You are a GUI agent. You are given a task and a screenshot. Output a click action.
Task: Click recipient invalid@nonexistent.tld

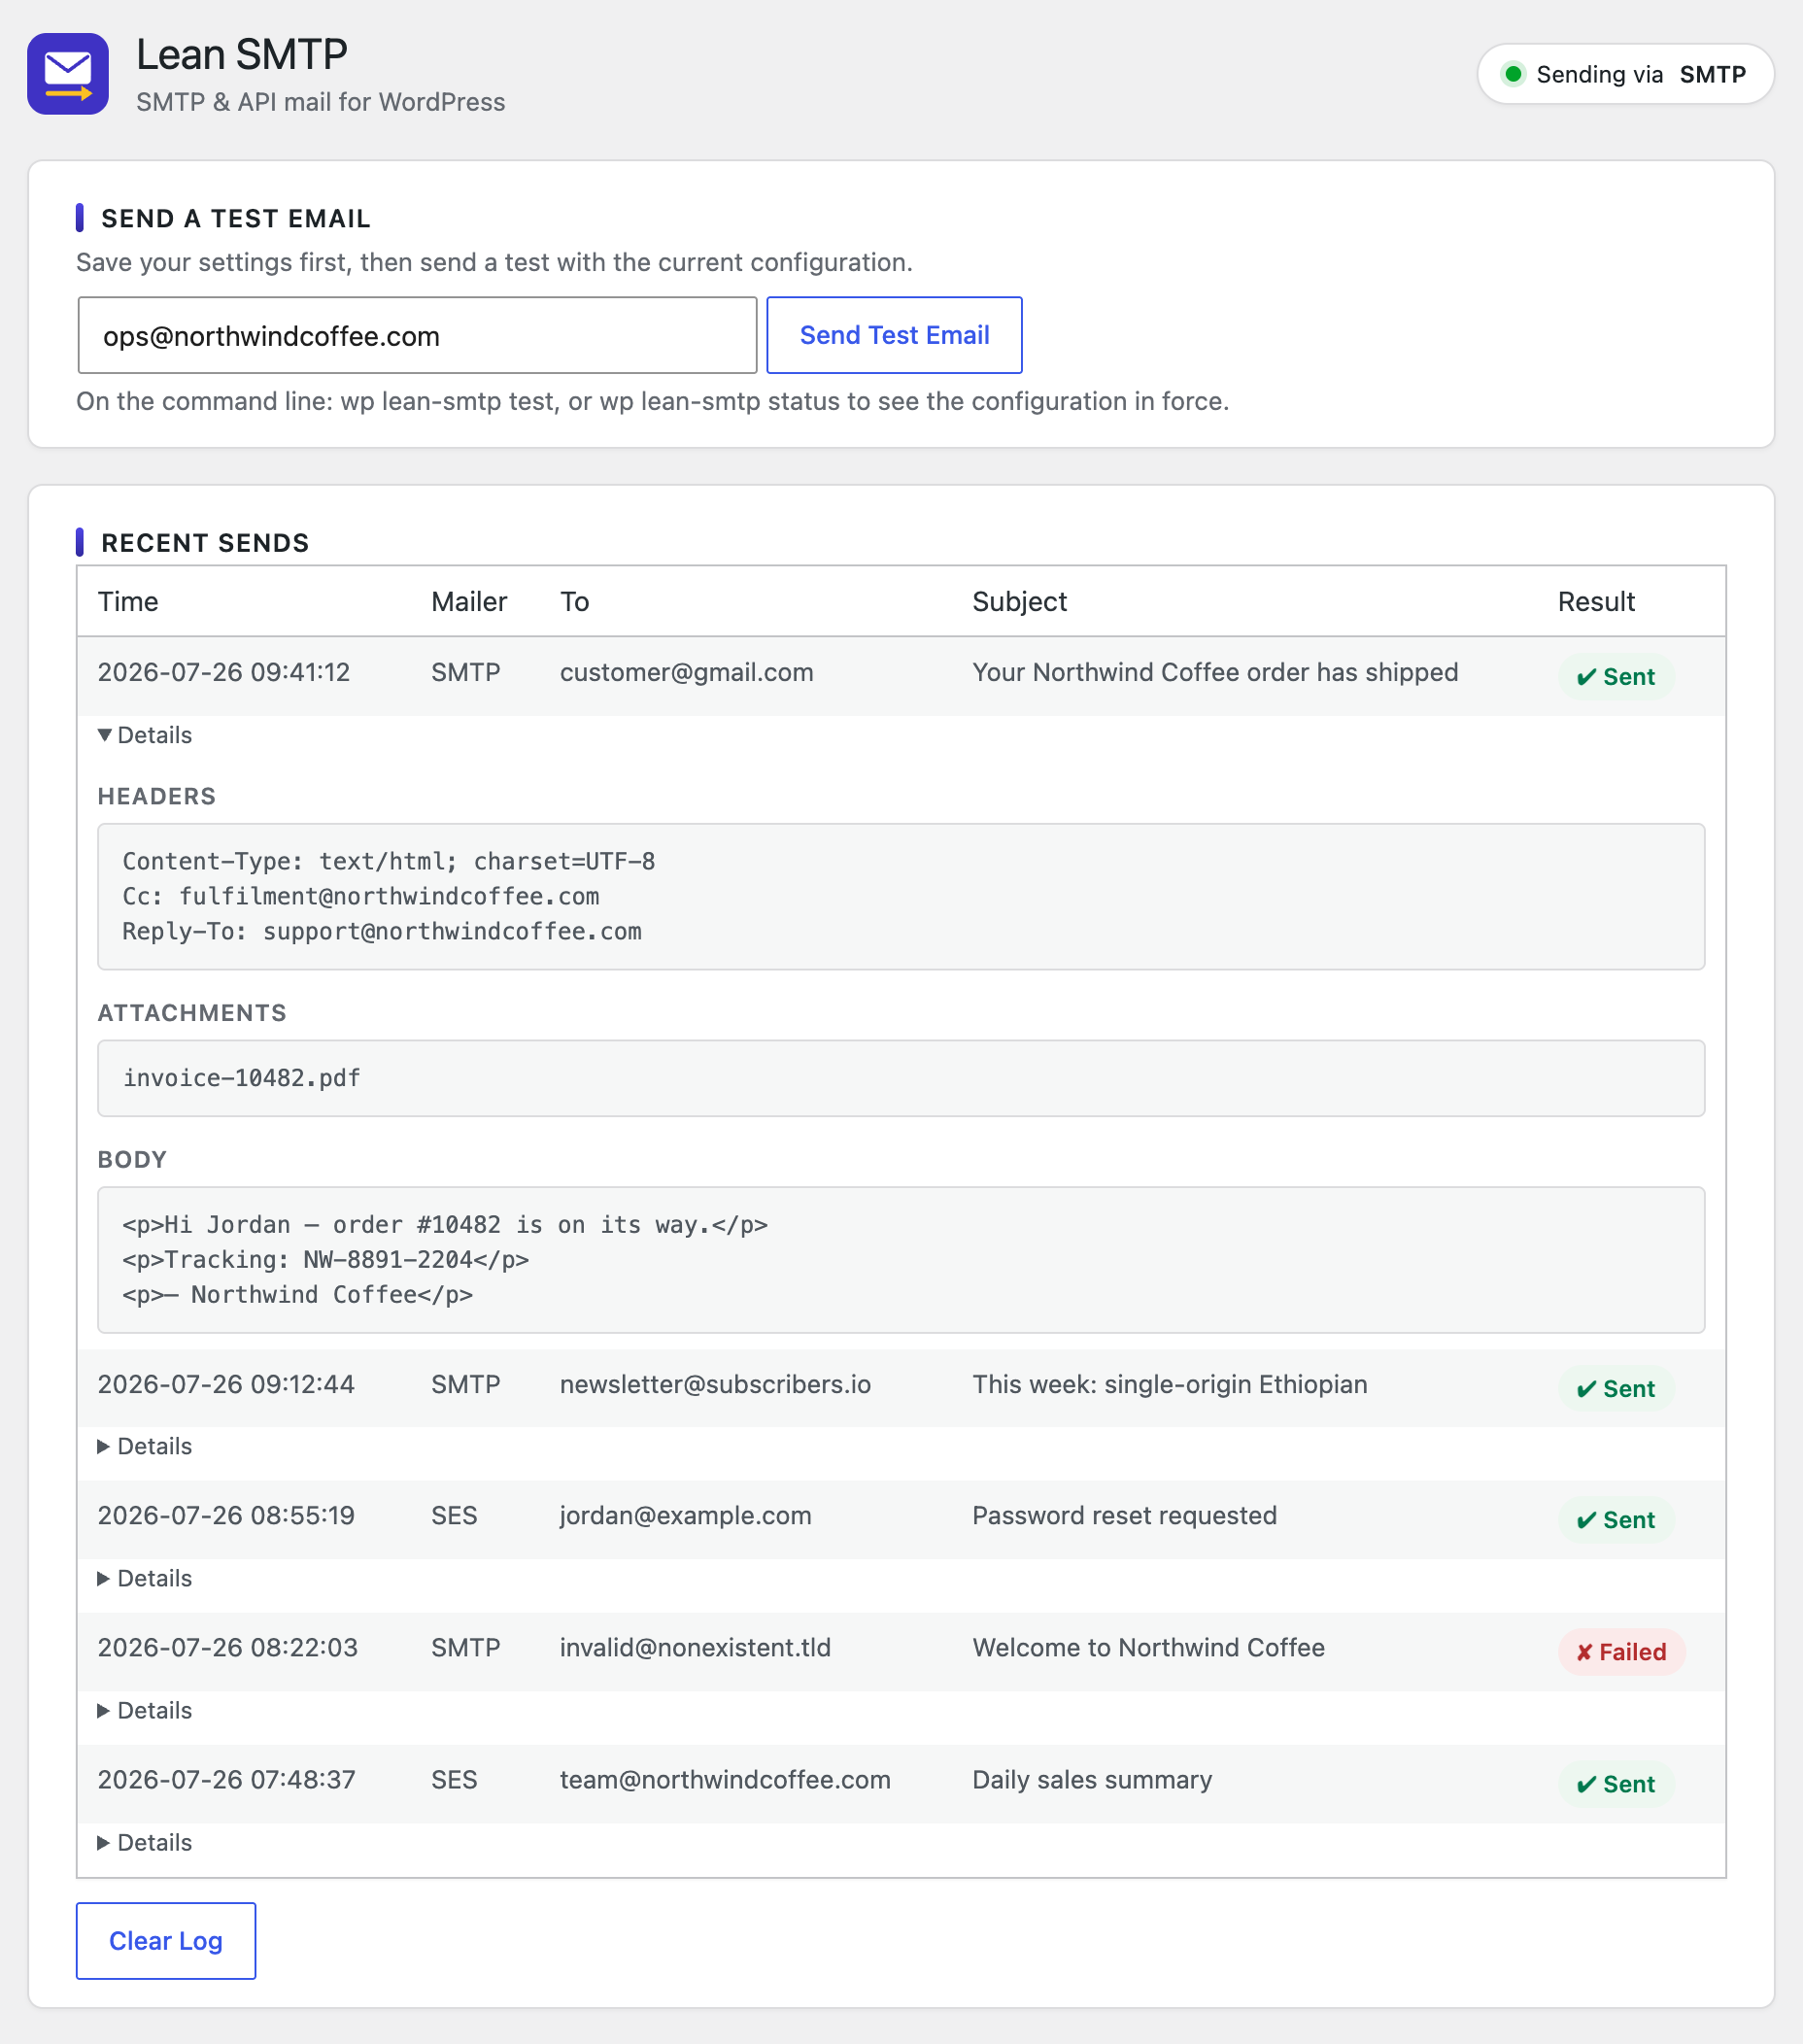tap(695, 1647)
